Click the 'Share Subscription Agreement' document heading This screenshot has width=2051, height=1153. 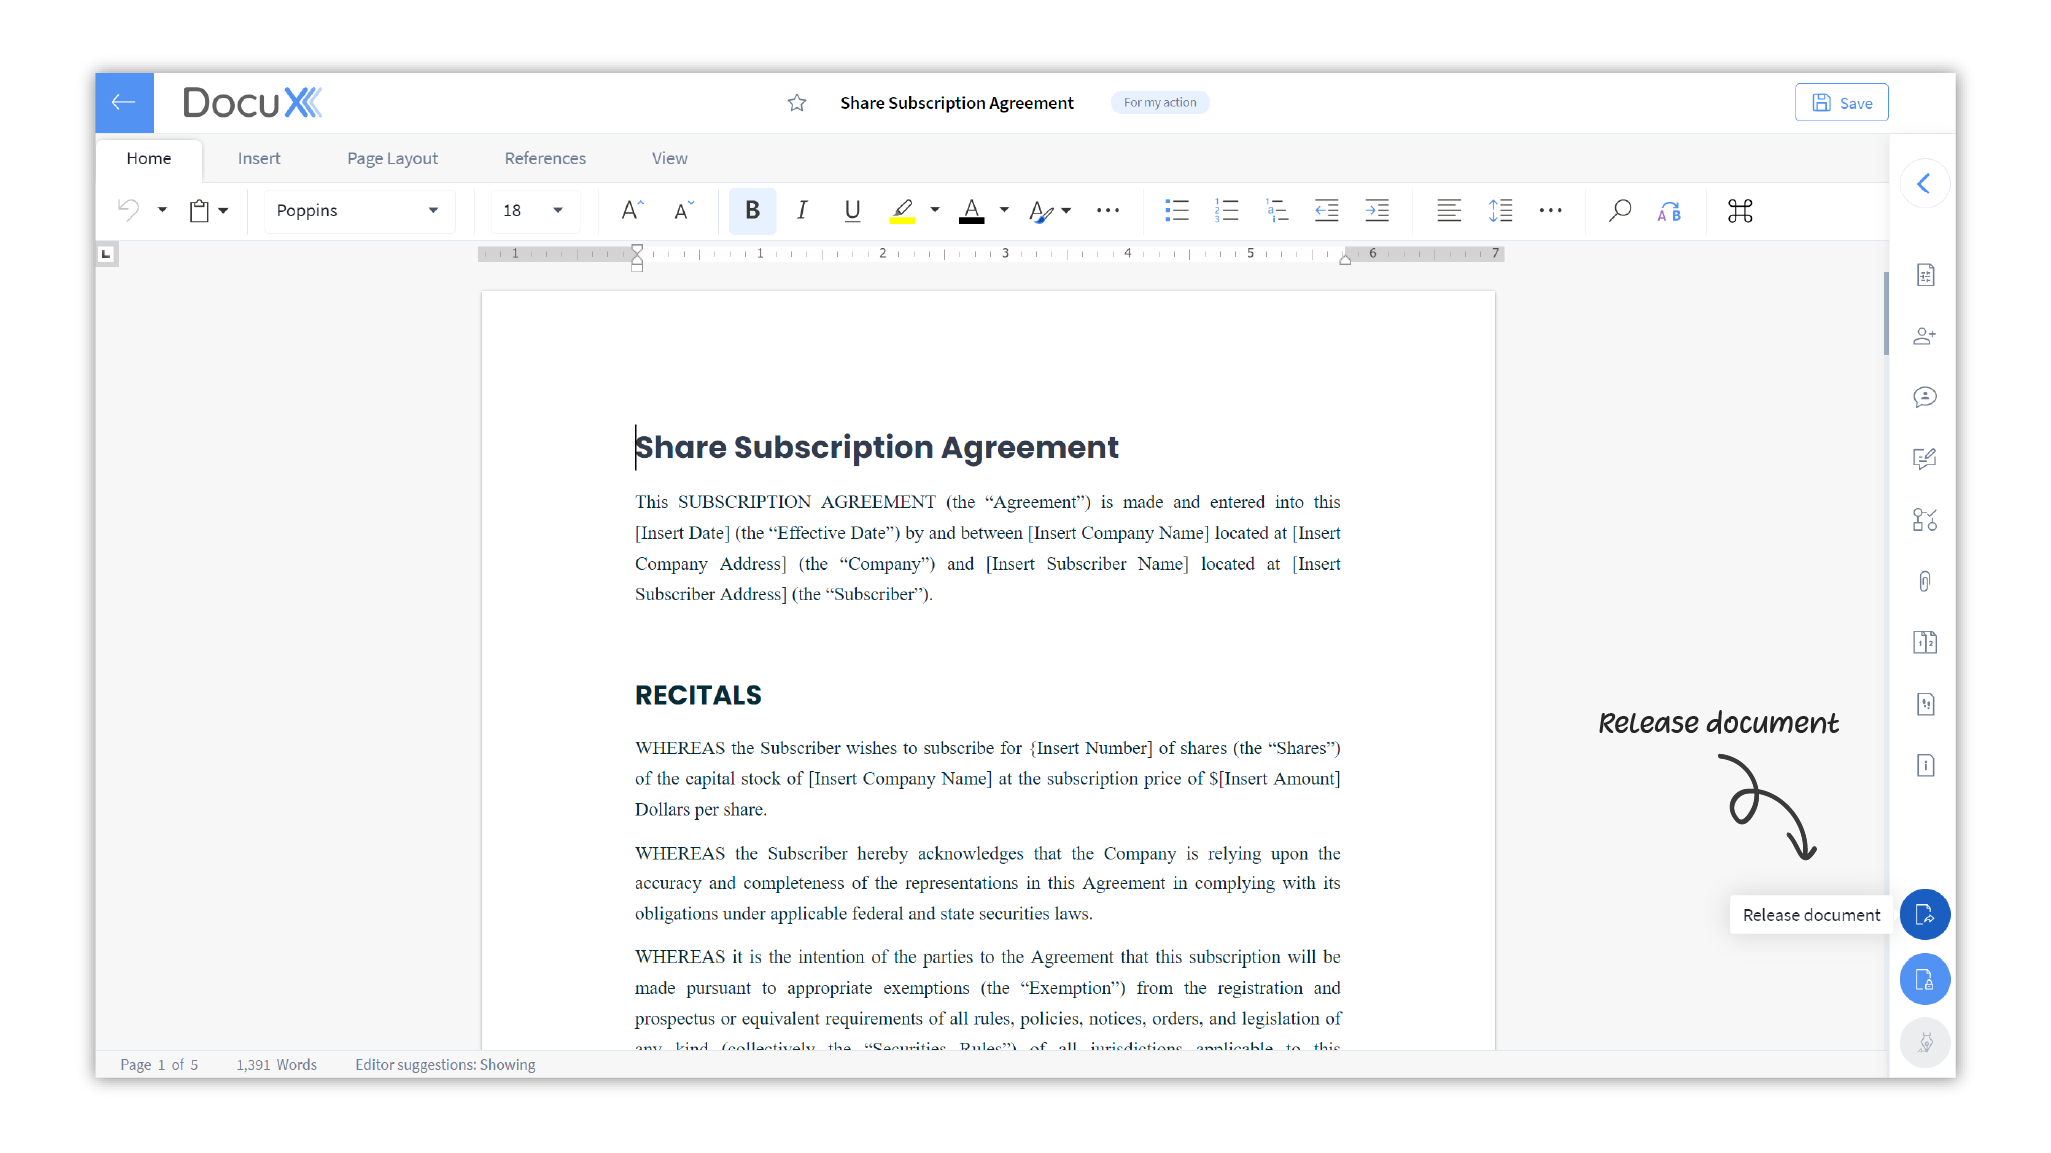(x=877, y=447)
